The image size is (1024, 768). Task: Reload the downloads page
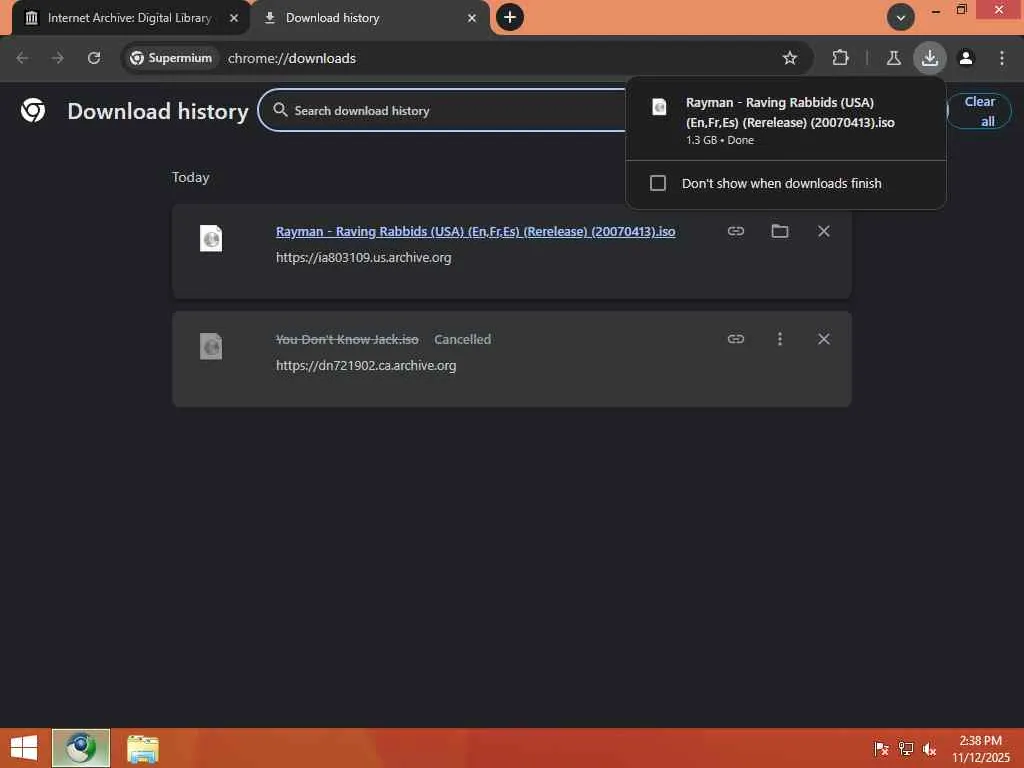[94, 58]
